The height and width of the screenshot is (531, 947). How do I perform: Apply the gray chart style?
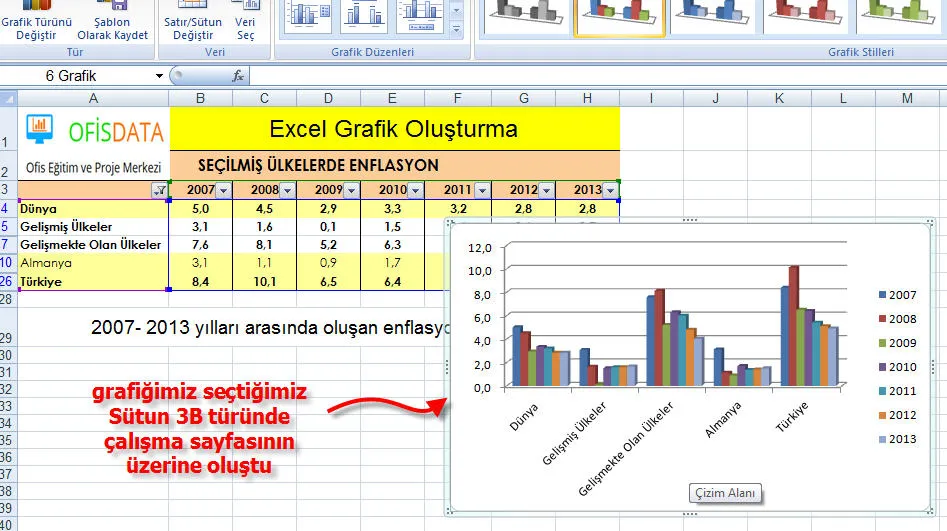coord(524,12)
